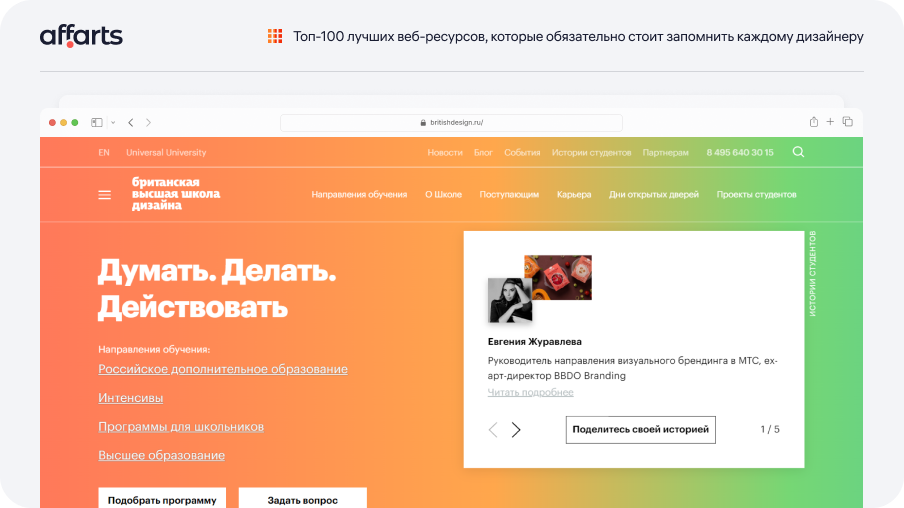Switch the site language to EN
This screenshot has height=508, width=904.
[104, 153]
